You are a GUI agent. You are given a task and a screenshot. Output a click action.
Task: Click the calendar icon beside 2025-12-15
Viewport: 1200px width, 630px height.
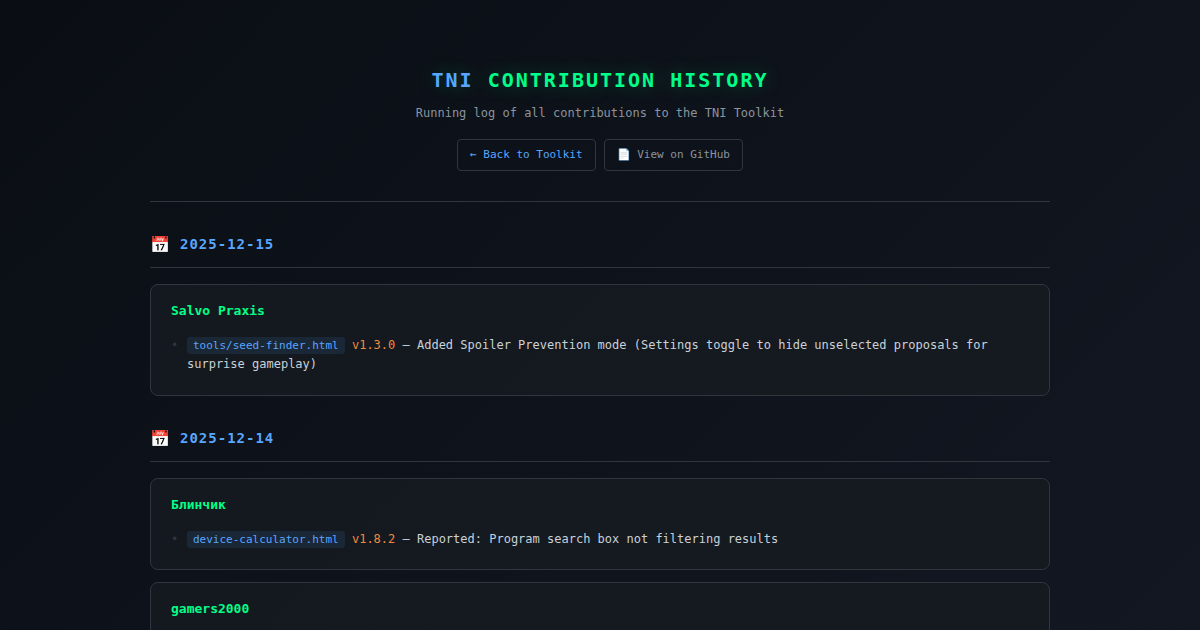click(x=160, y=244)
